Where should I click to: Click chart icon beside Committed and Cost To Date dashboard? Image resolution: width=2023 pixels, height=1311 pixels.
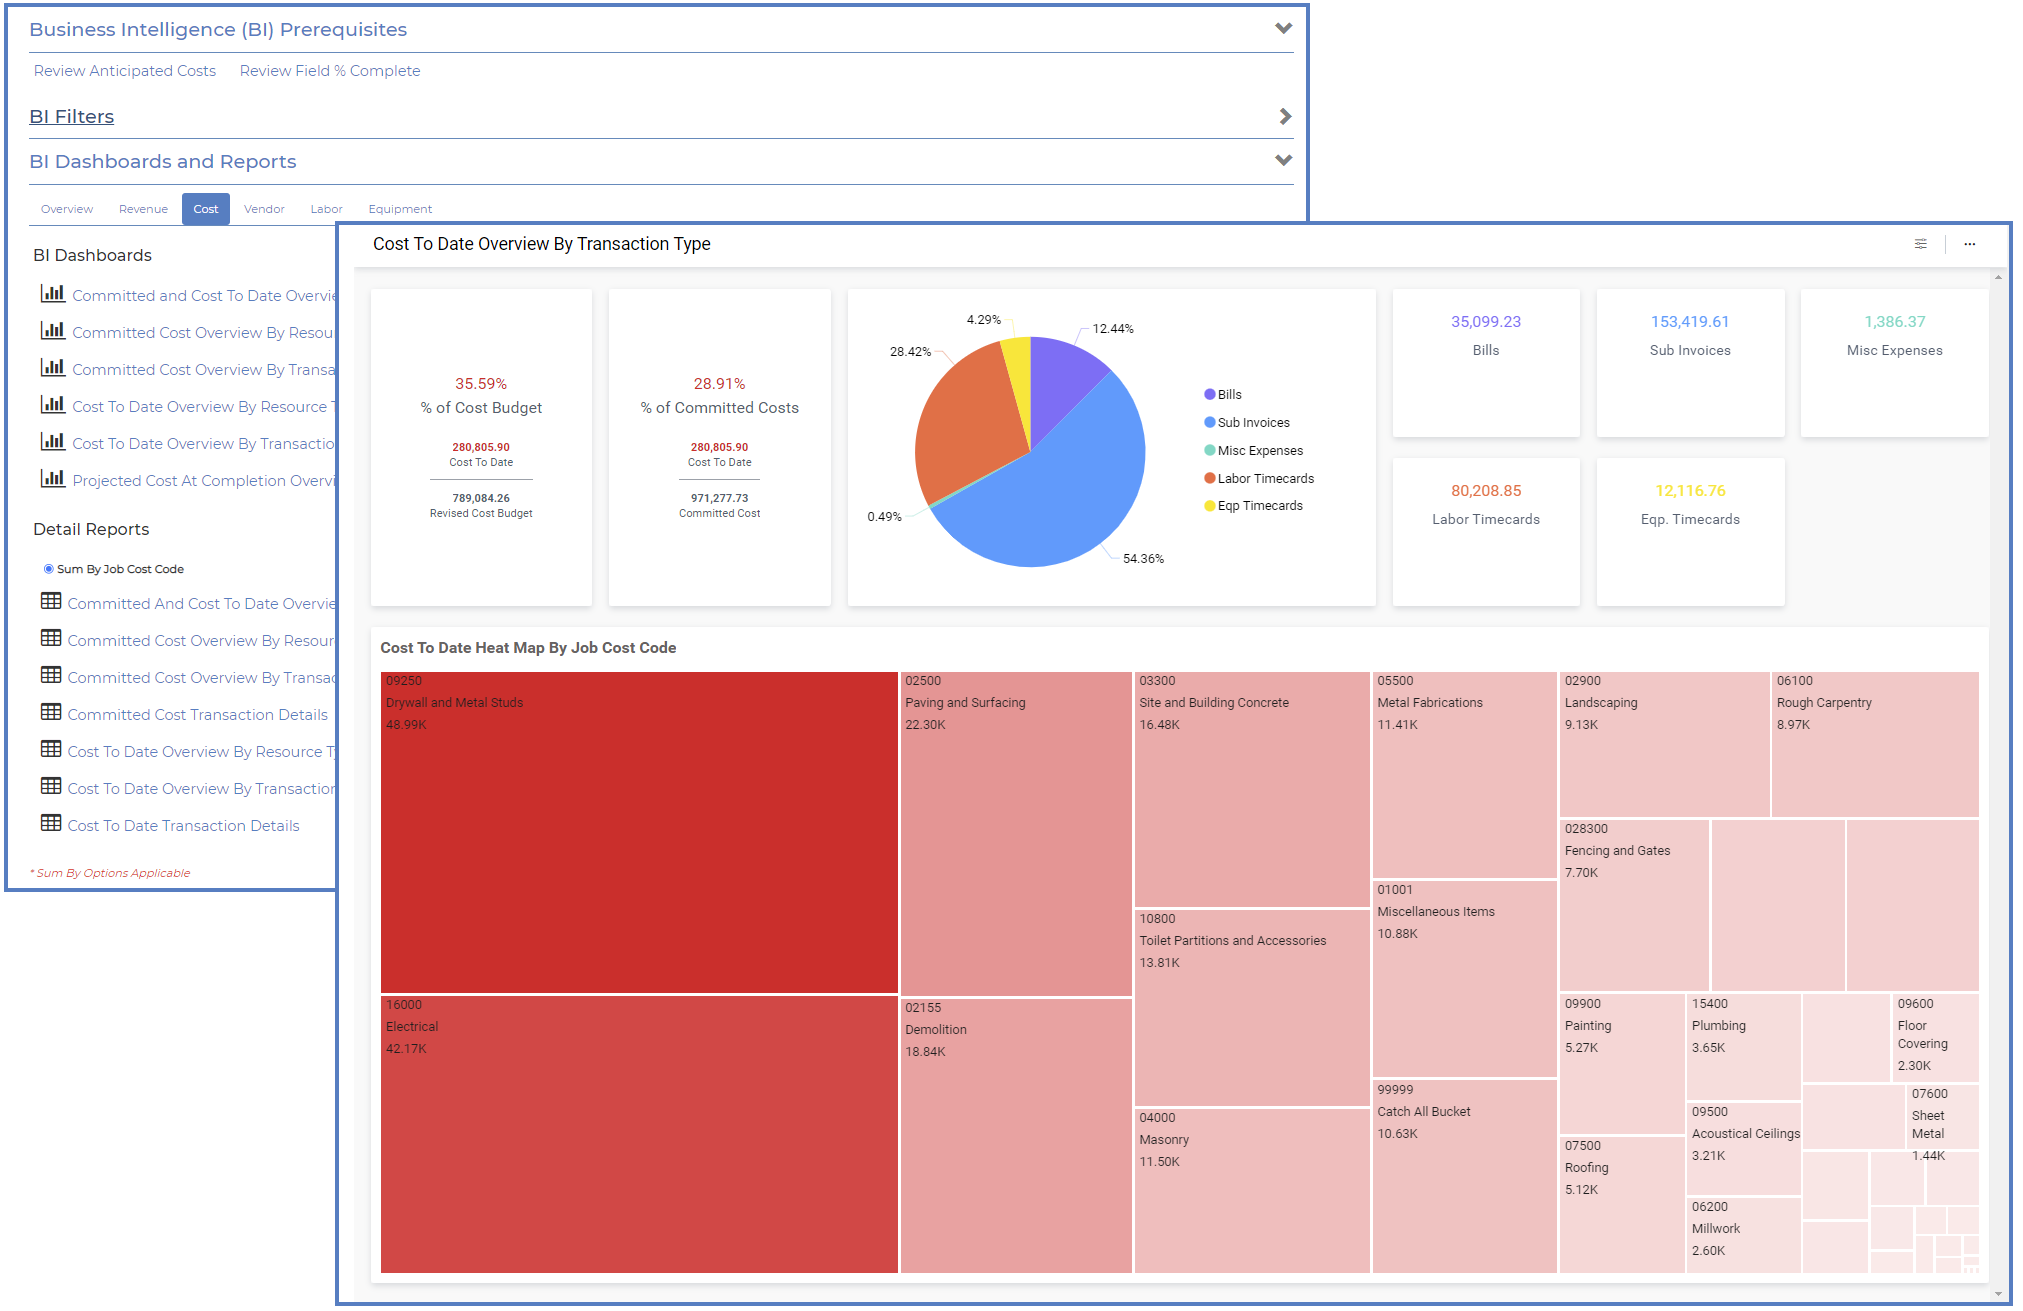52,294
